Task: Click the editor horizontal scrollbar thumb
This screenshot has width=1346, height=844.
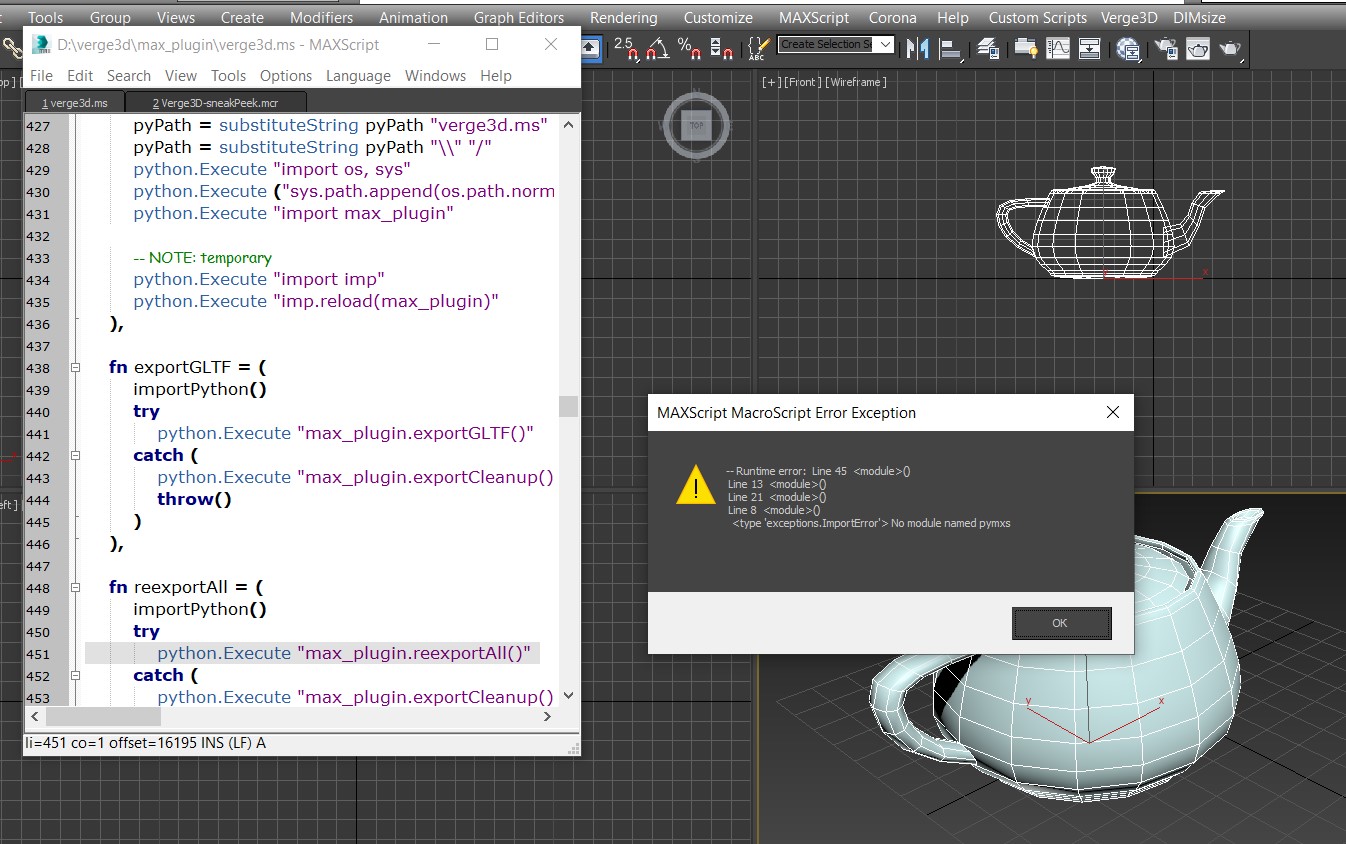Action: click(103, 717)
